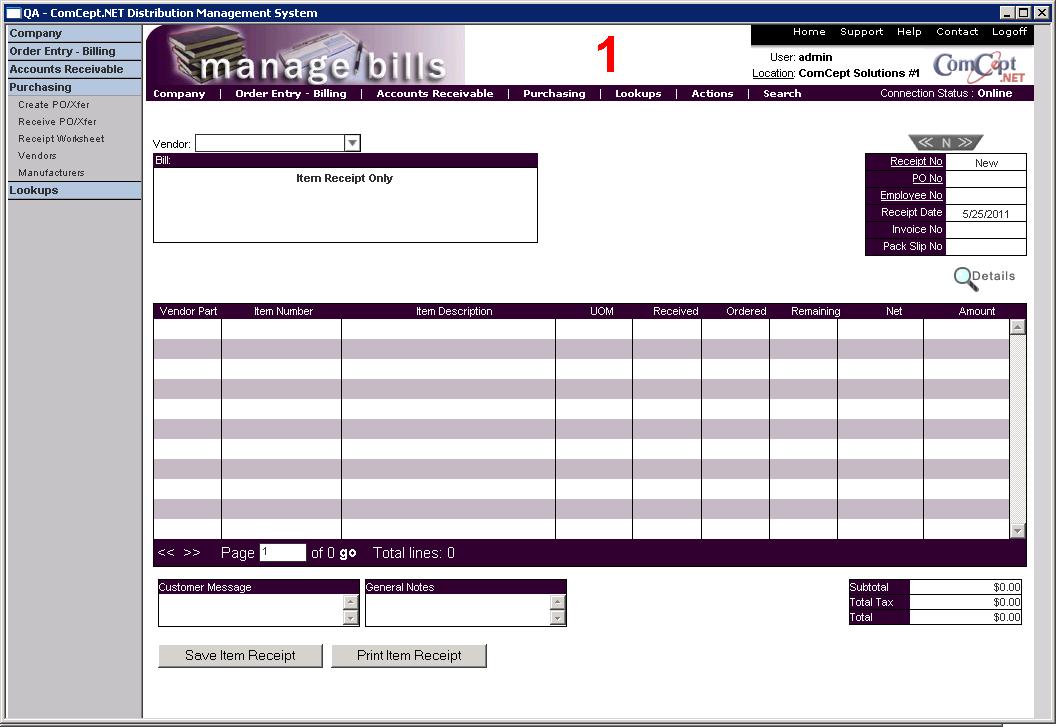Open the Receipt No link
1056x727 pixels.
point(915,162)
